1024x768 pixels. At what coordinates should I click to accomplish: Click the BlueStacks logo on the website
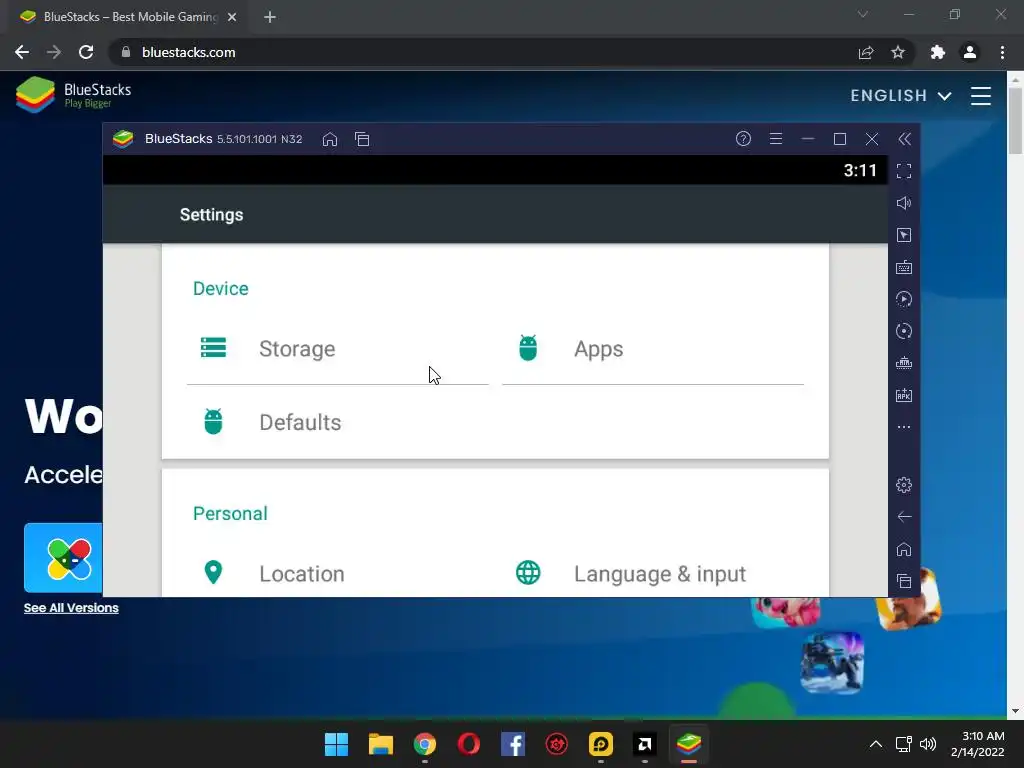point(73,95)
